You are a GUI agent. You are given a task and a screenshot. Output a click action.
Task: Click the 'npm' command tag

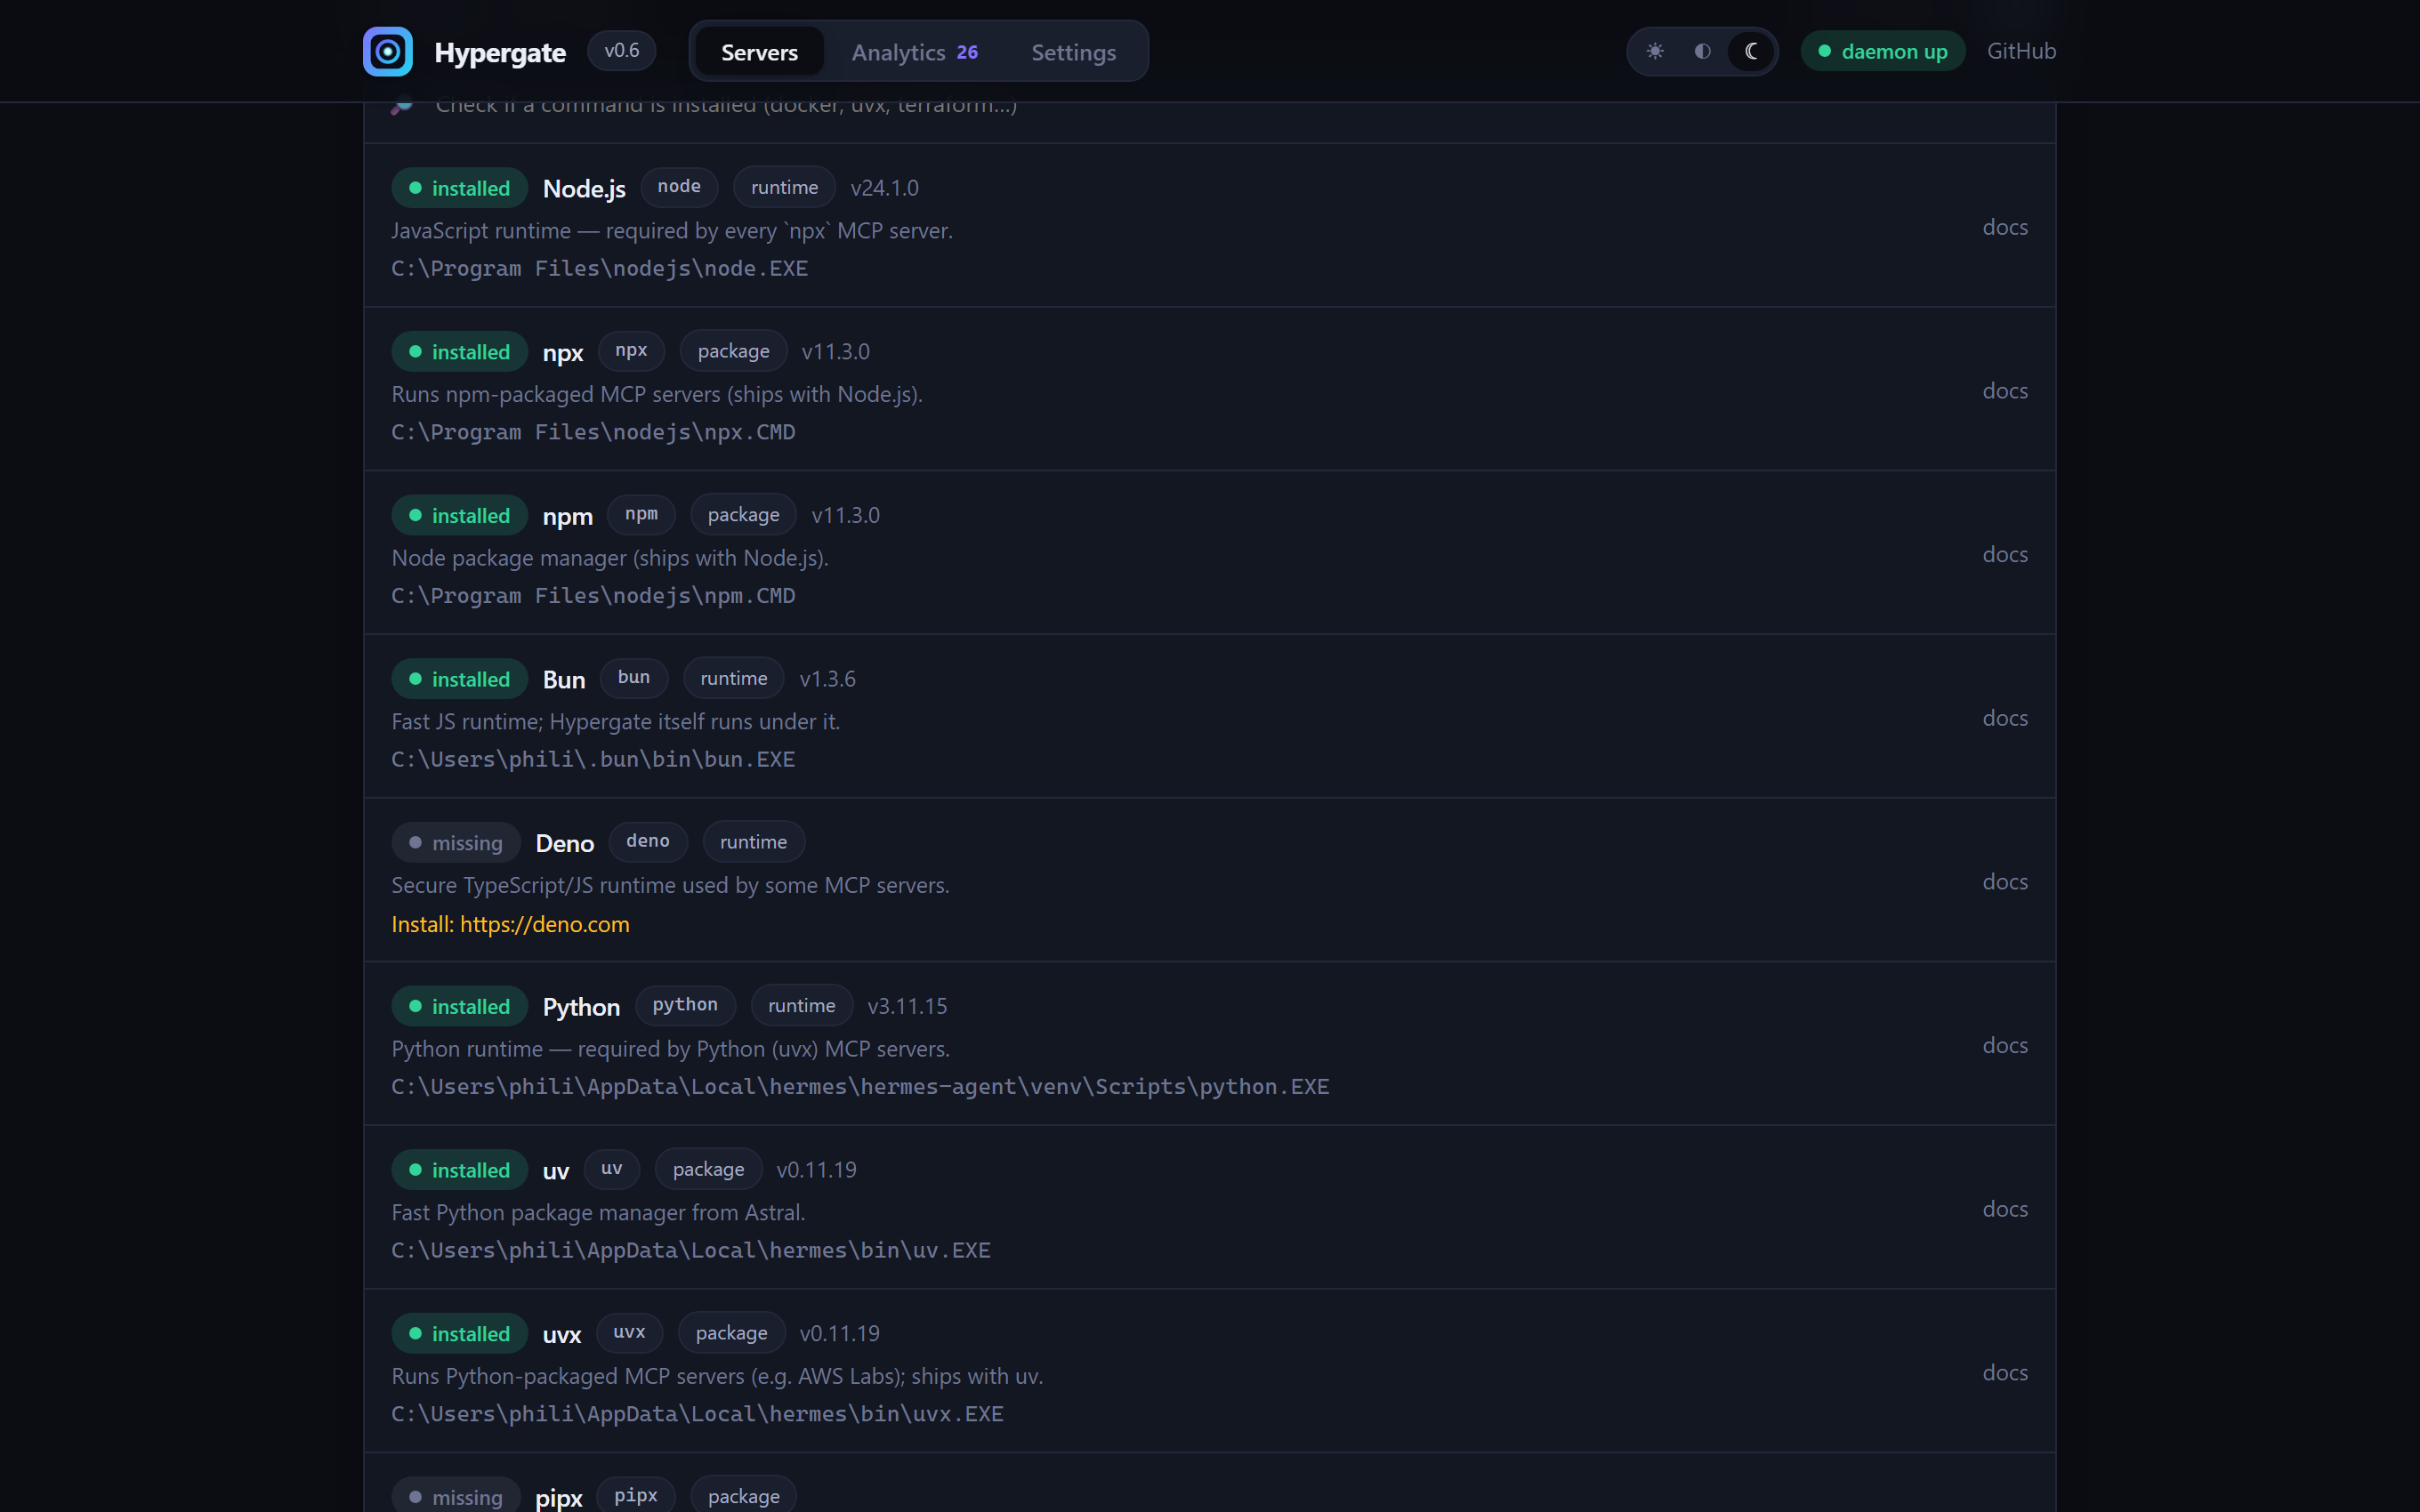pyautogui.click(x=641, y=514)
